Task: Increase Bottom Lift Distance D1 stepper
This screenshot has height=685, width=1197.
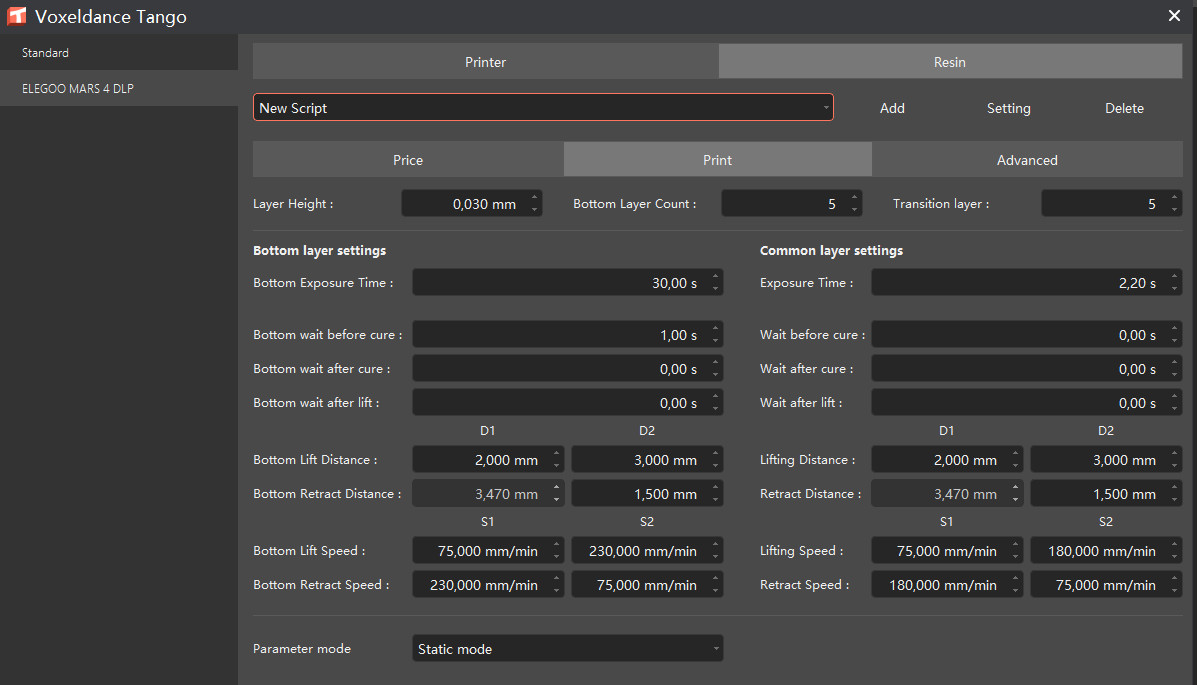Action: click(557, 454)
